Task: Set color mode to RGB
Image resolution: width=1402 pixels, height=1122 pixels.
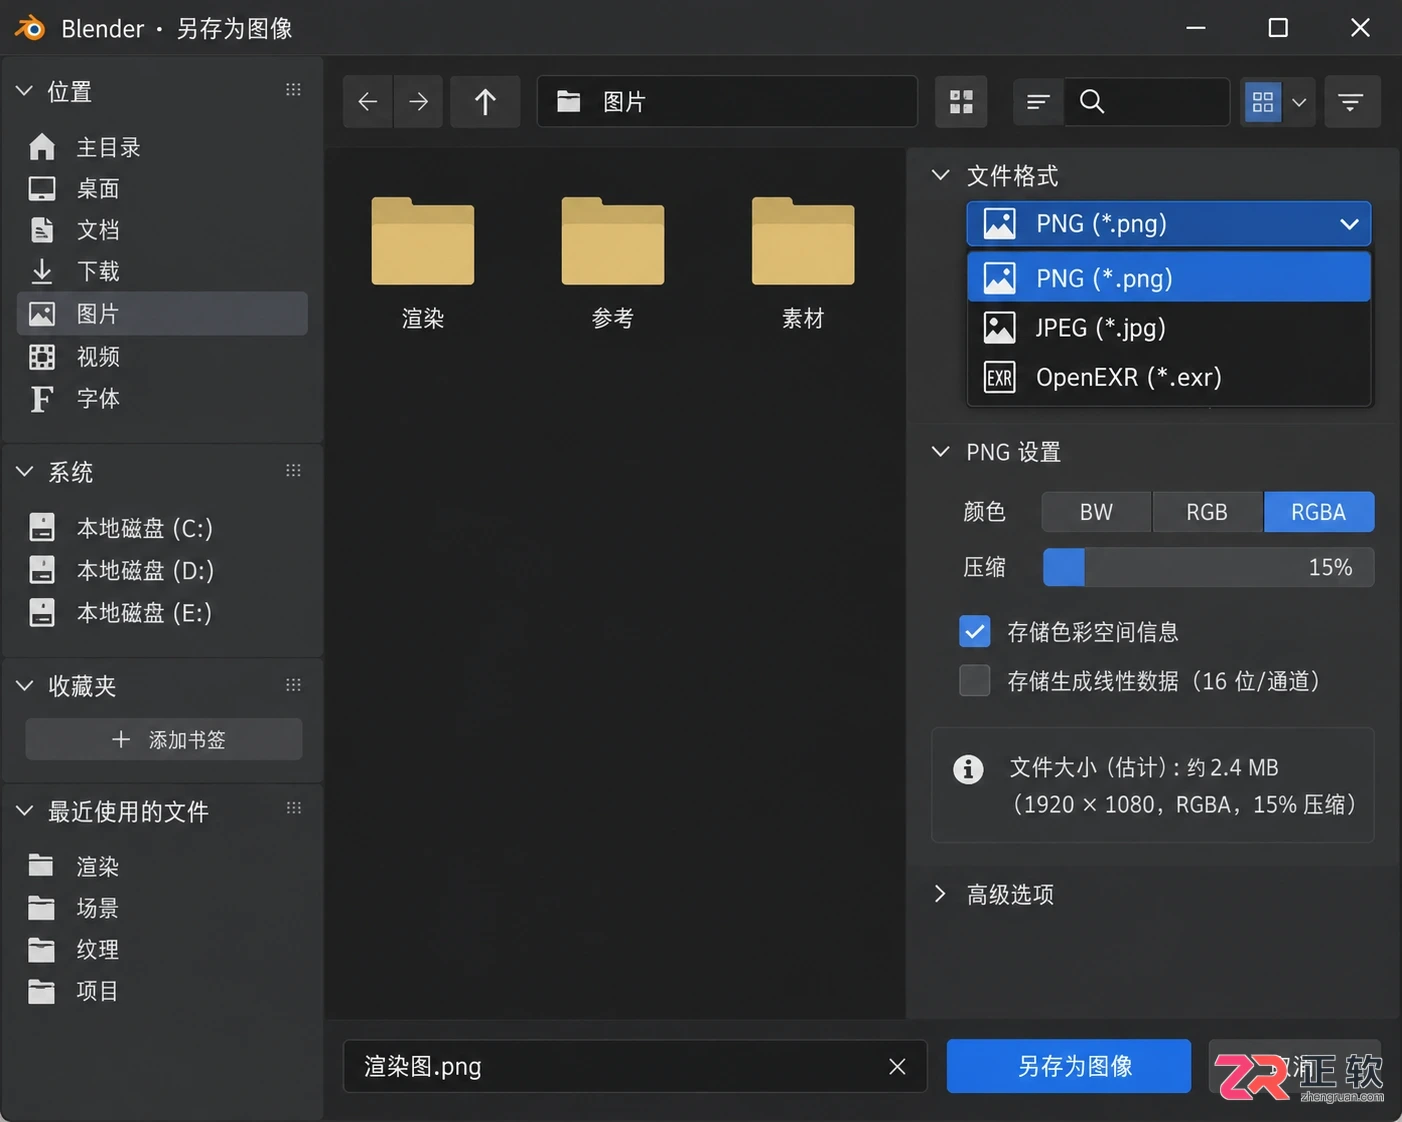Action: click(1207, 512)
